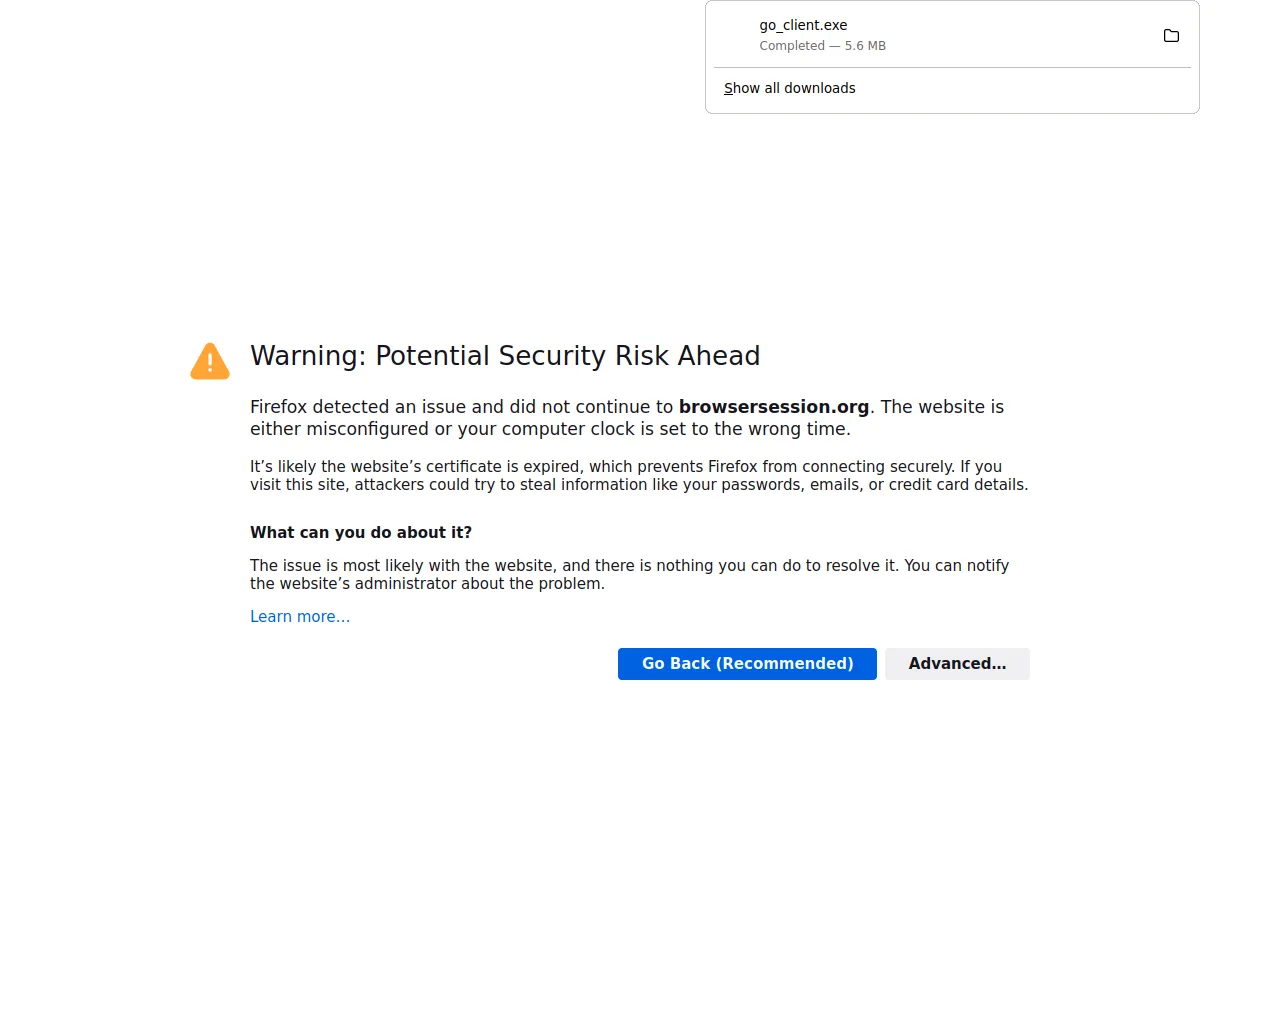Click the divider line in downloads panel

pyautogui.click(x=952, y=68)
